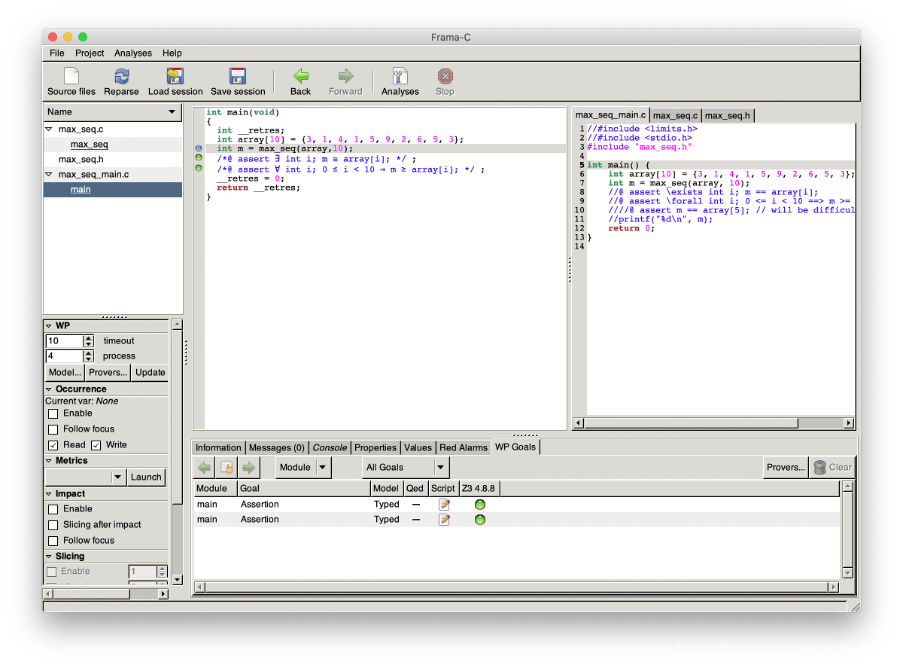Click WP Goals horizontal scrollbar
Viewport: 904px width, 668px height.
(517, 587)
